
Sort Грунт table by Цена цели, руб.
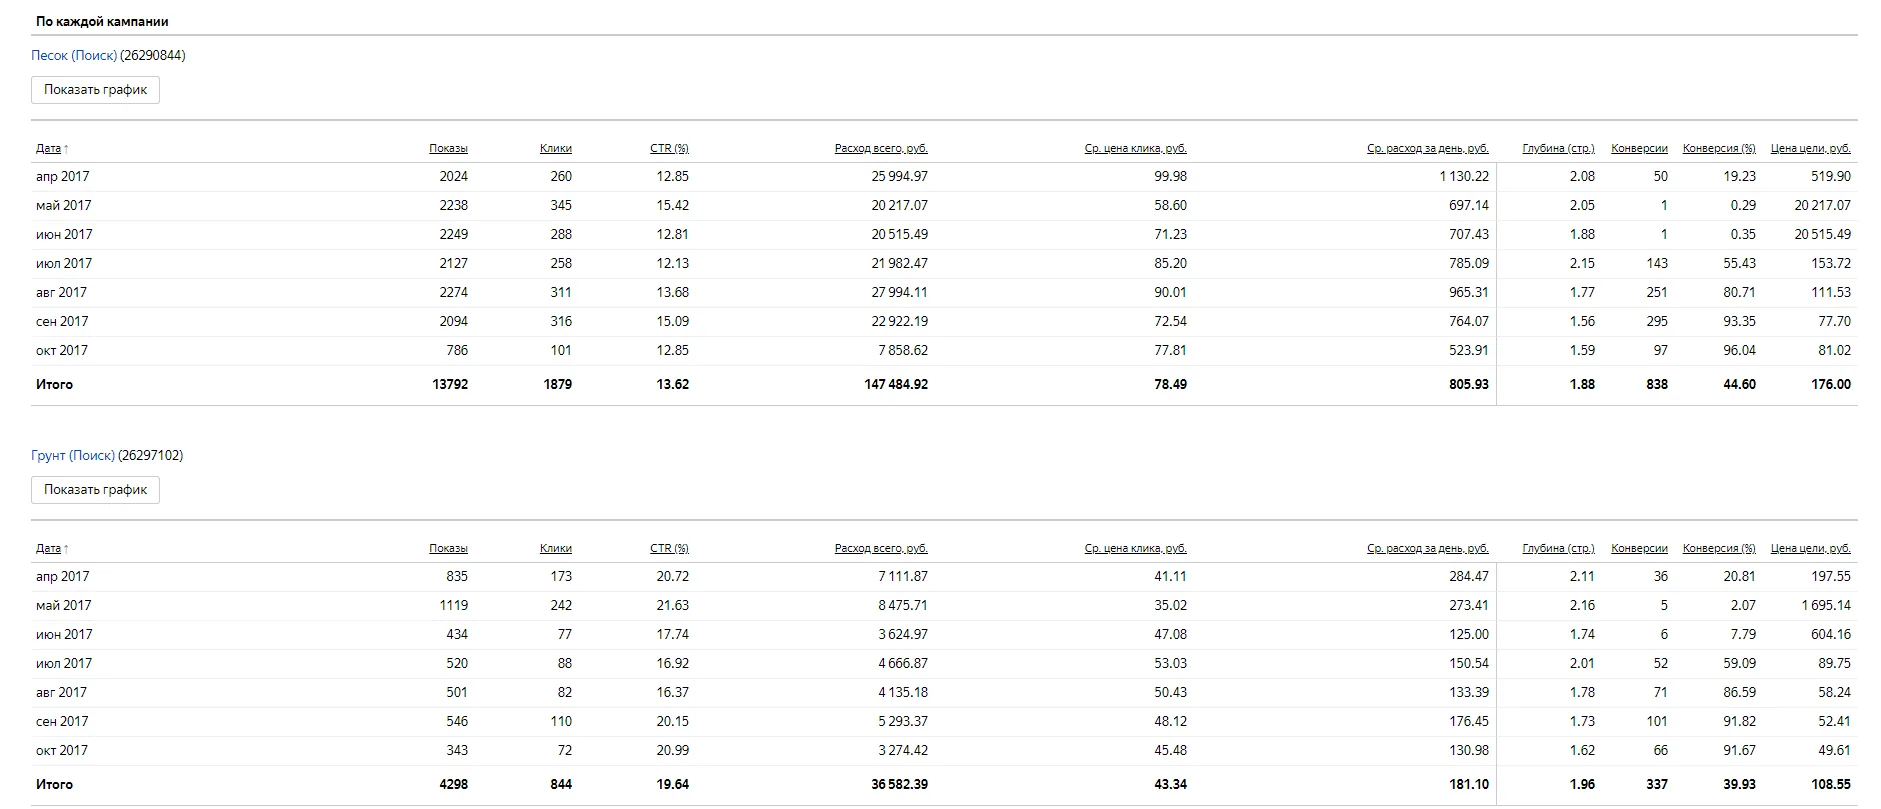point(1811,549)
